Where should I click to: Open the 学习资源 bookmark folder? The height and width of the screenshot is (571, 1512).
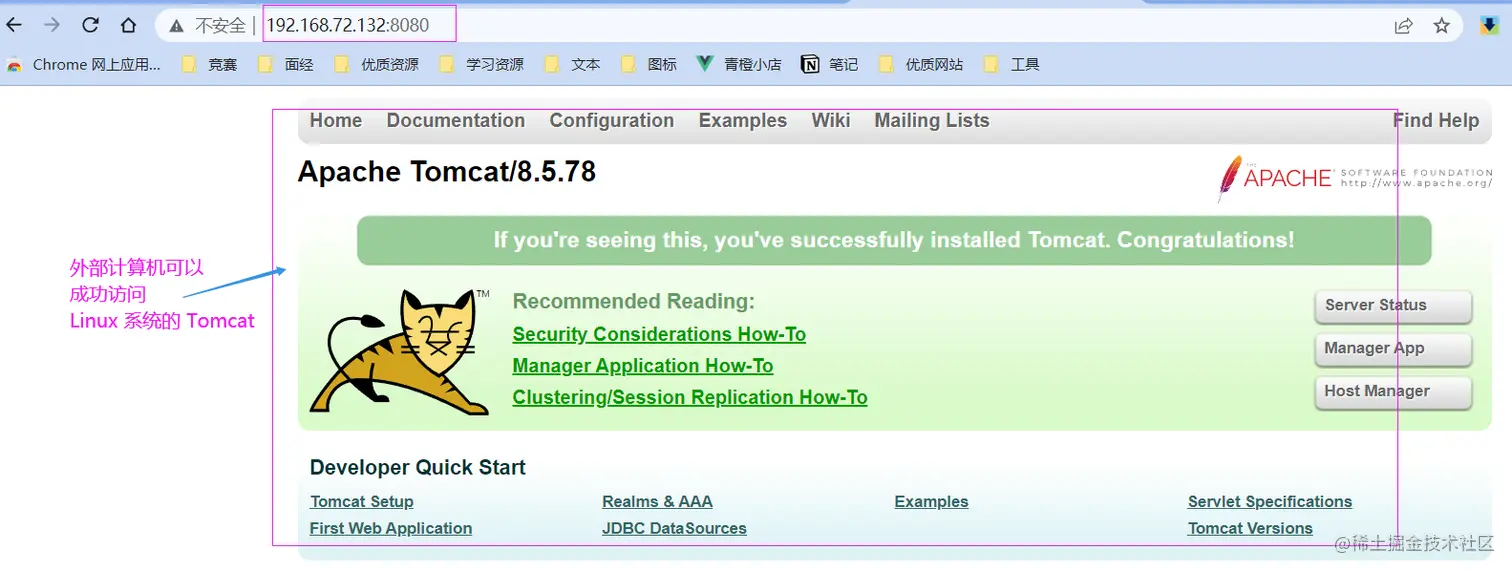pyautogui.click(x=482, y=65)
